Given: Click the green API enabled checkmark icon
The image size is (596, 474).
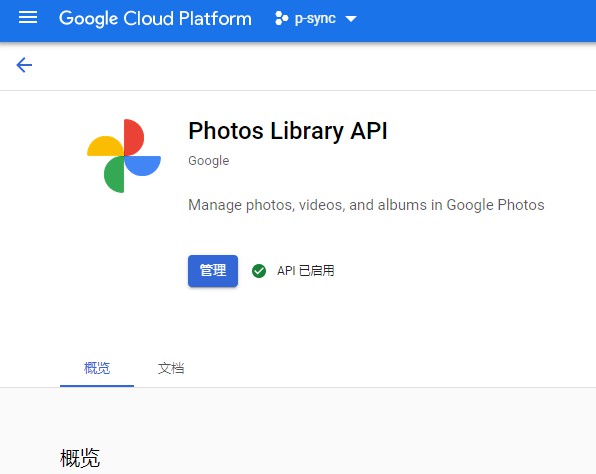Looking at the screenshot, I should pyautogui.click(x=259, y=271).
